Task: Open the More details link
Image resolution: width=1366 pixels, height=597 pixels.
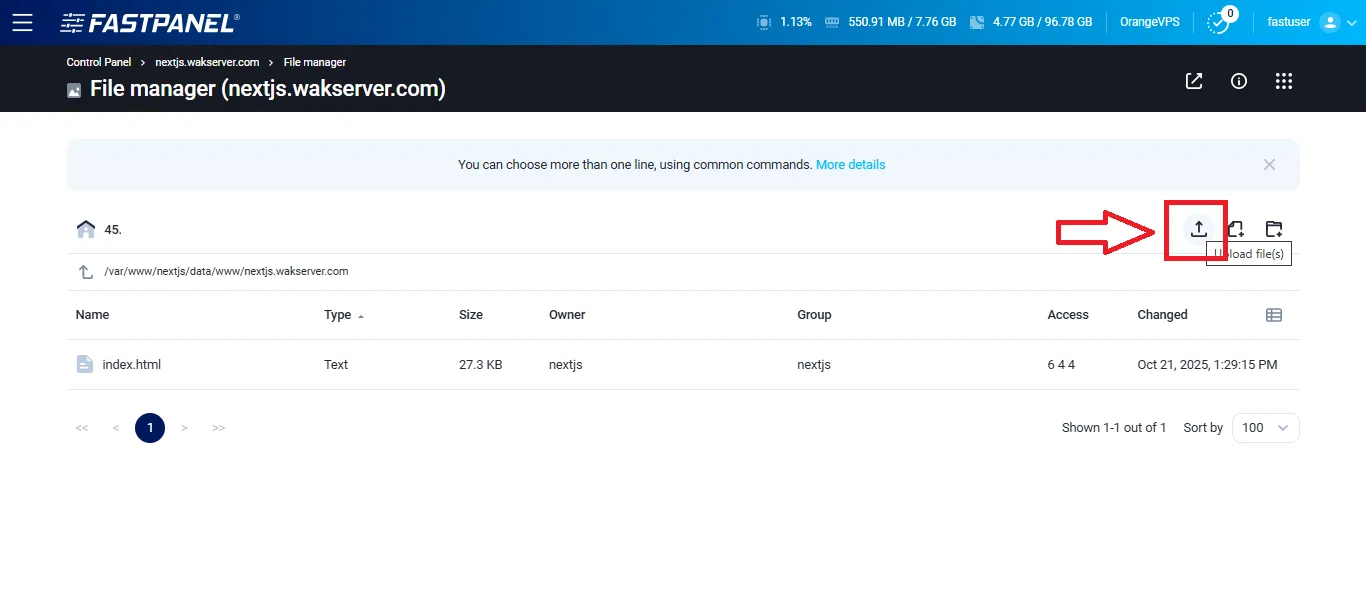Action: tap(850, 164)
